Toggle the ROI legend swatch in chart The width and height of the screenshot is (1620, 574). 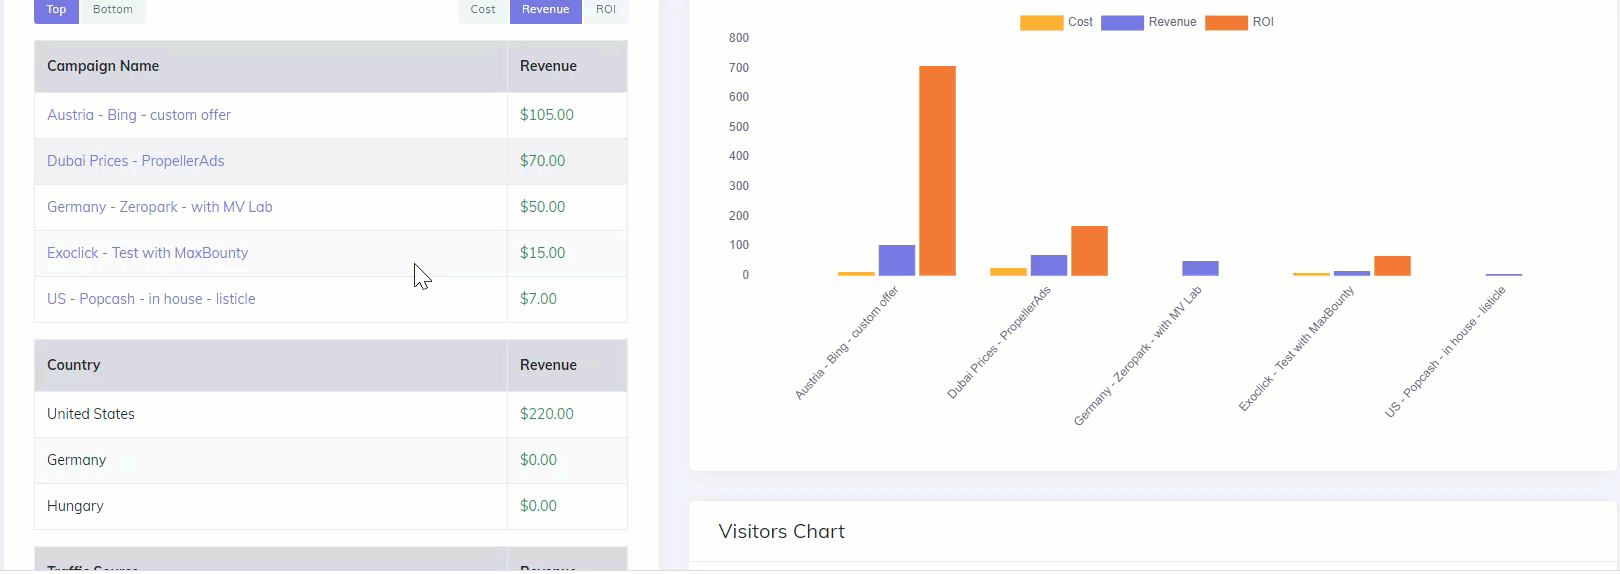click(x=1226, y=22)
